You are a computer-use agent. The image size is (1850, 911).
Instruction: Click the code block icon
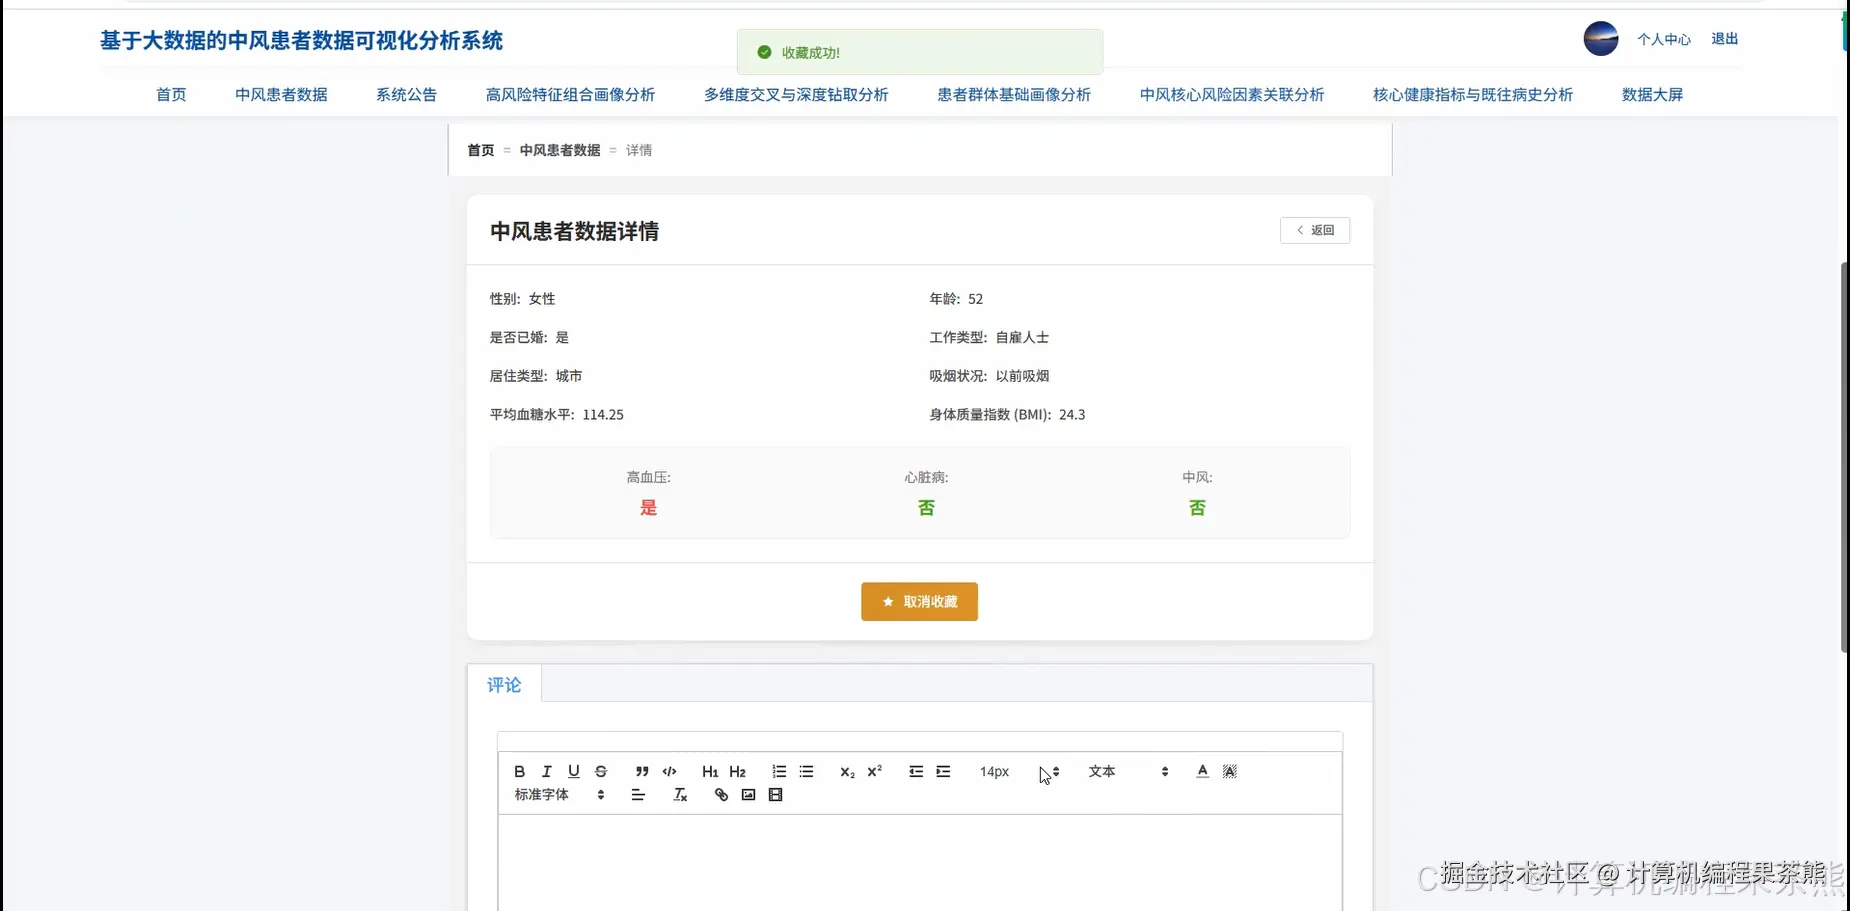[x=669, y=771]
